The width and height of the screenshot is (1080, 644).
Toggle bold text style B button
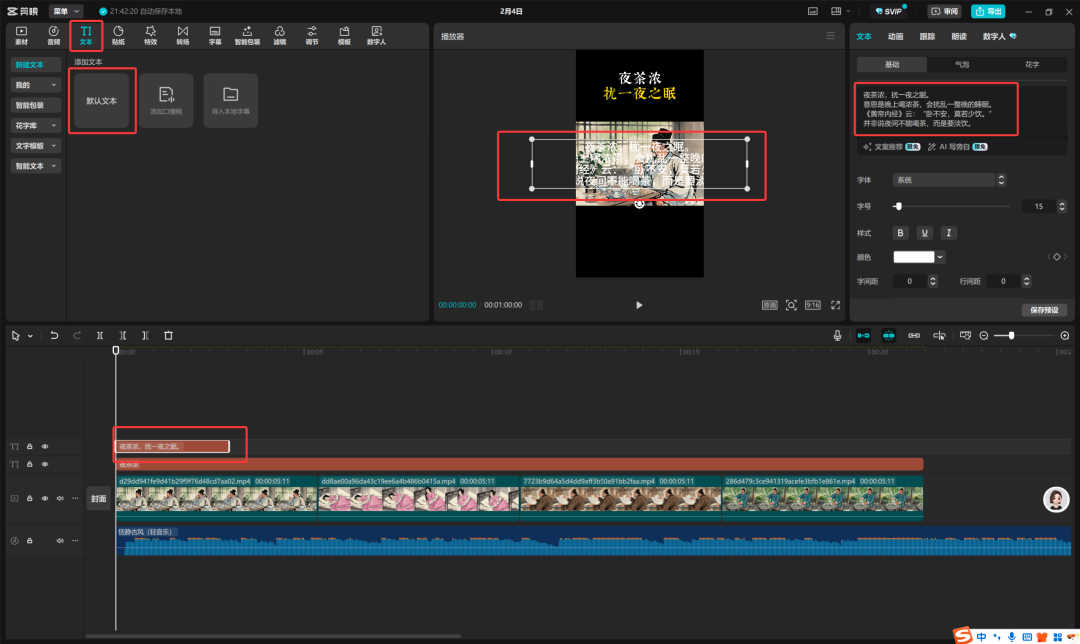pyautogui.click(x=900, y=233)
